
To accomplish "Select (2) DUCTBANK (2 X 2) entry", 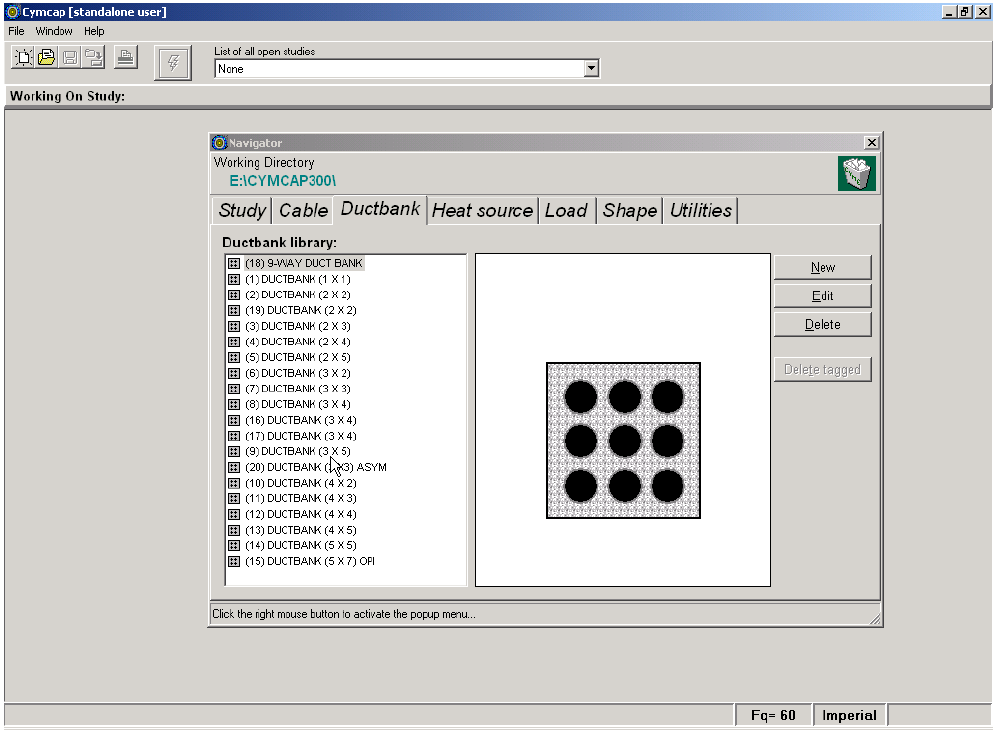I will tap(298, 295).
